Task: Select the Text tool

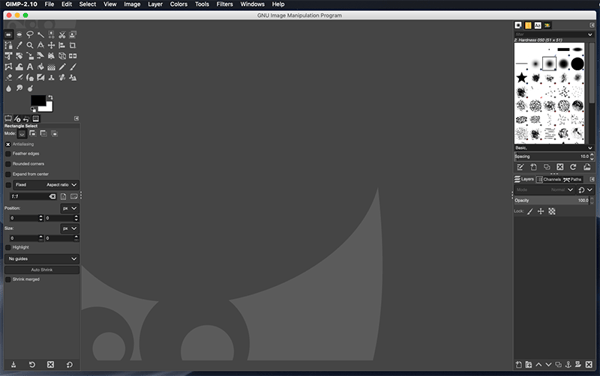Action: [30, 67]
